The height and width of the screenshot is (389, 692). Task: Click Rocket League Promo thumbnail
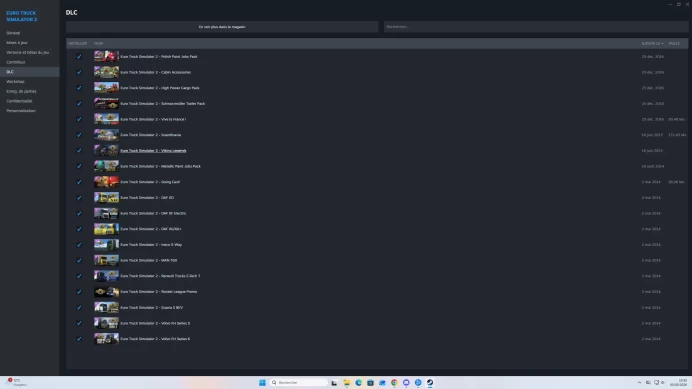106,291
